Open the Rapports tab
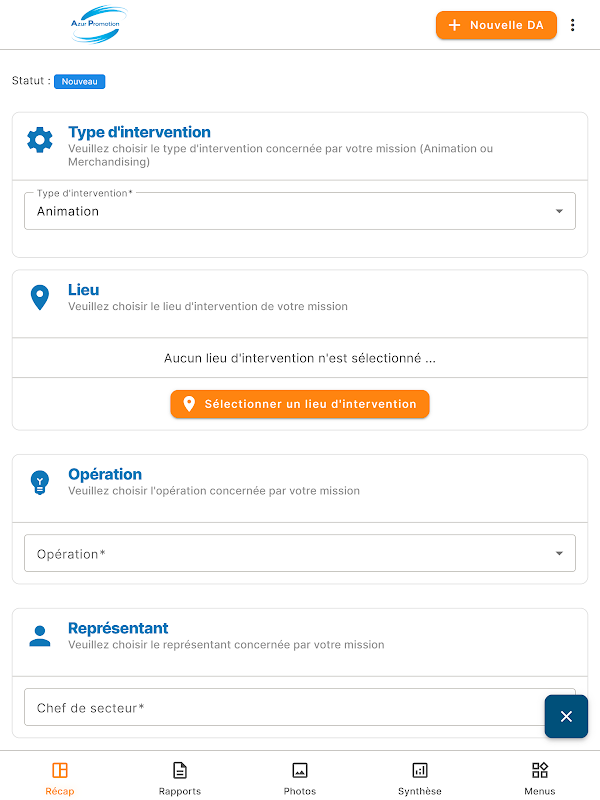 coord(180,779)
